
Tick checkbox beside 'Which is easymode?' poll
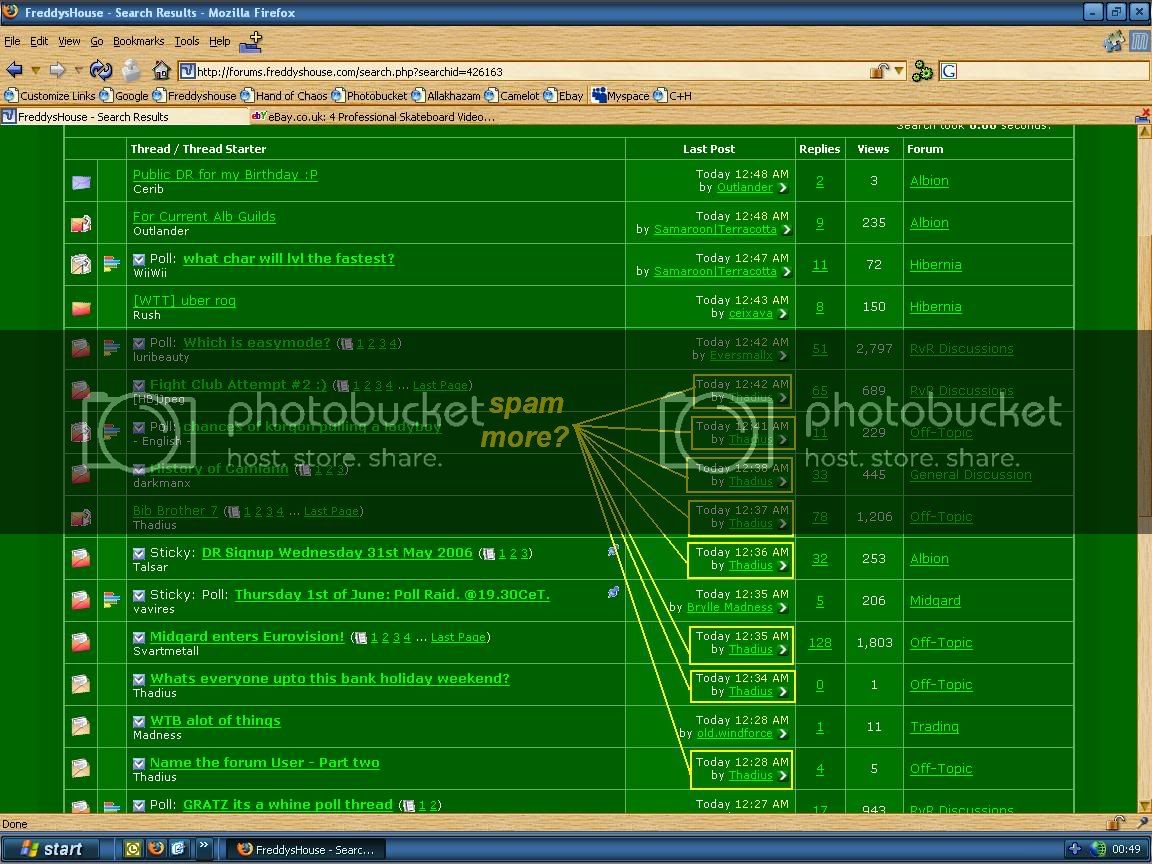pos(139,343)
